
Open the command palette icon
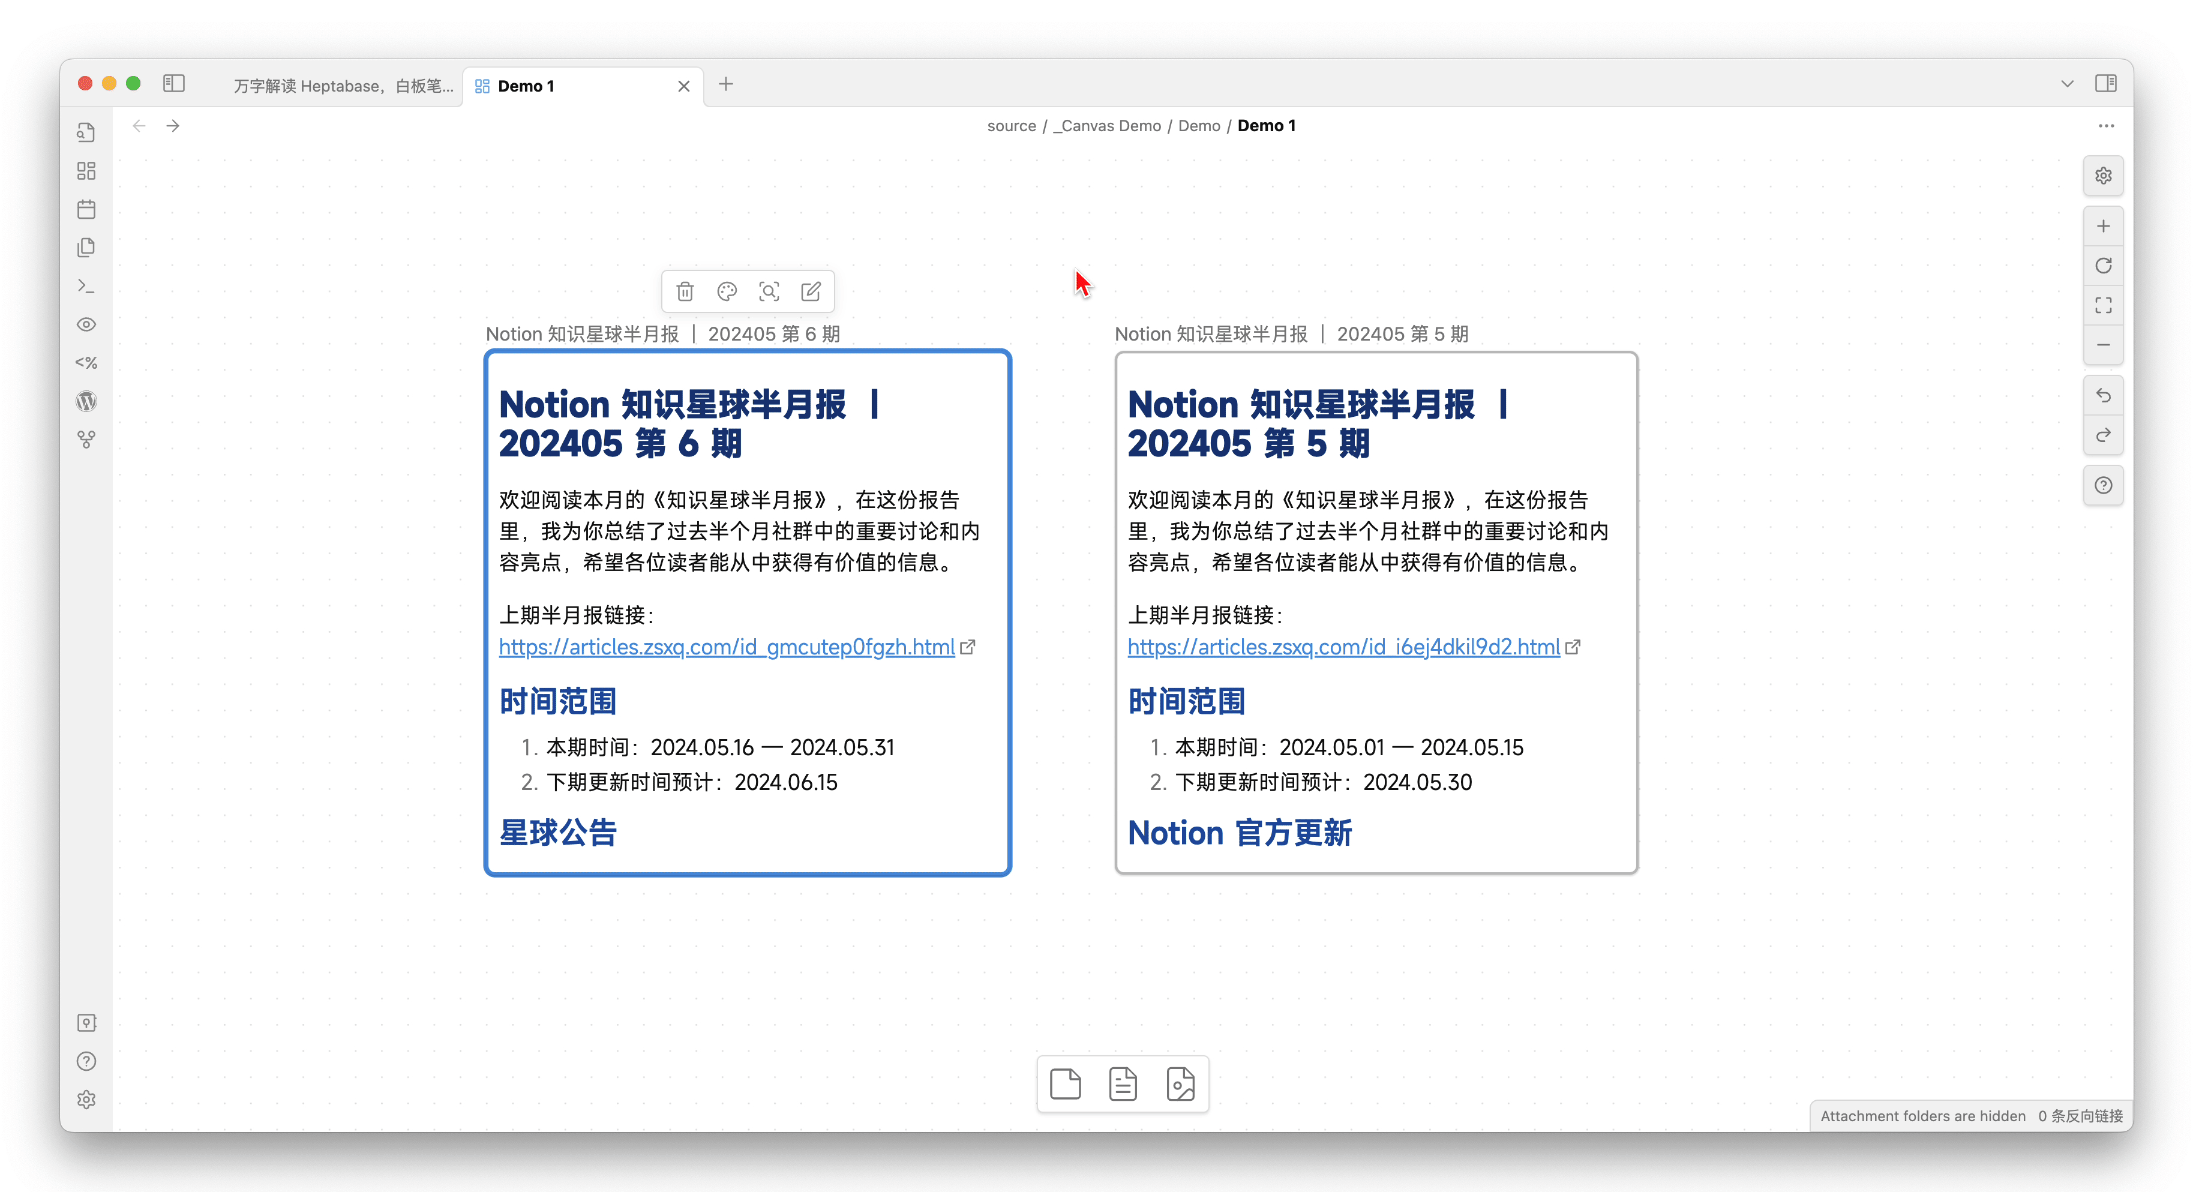pos(87,286)
